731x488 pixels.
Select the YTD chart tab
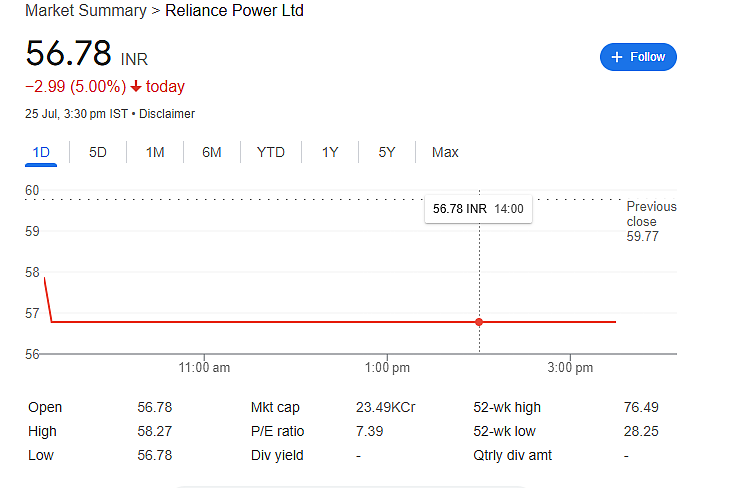tap(270, 152)
